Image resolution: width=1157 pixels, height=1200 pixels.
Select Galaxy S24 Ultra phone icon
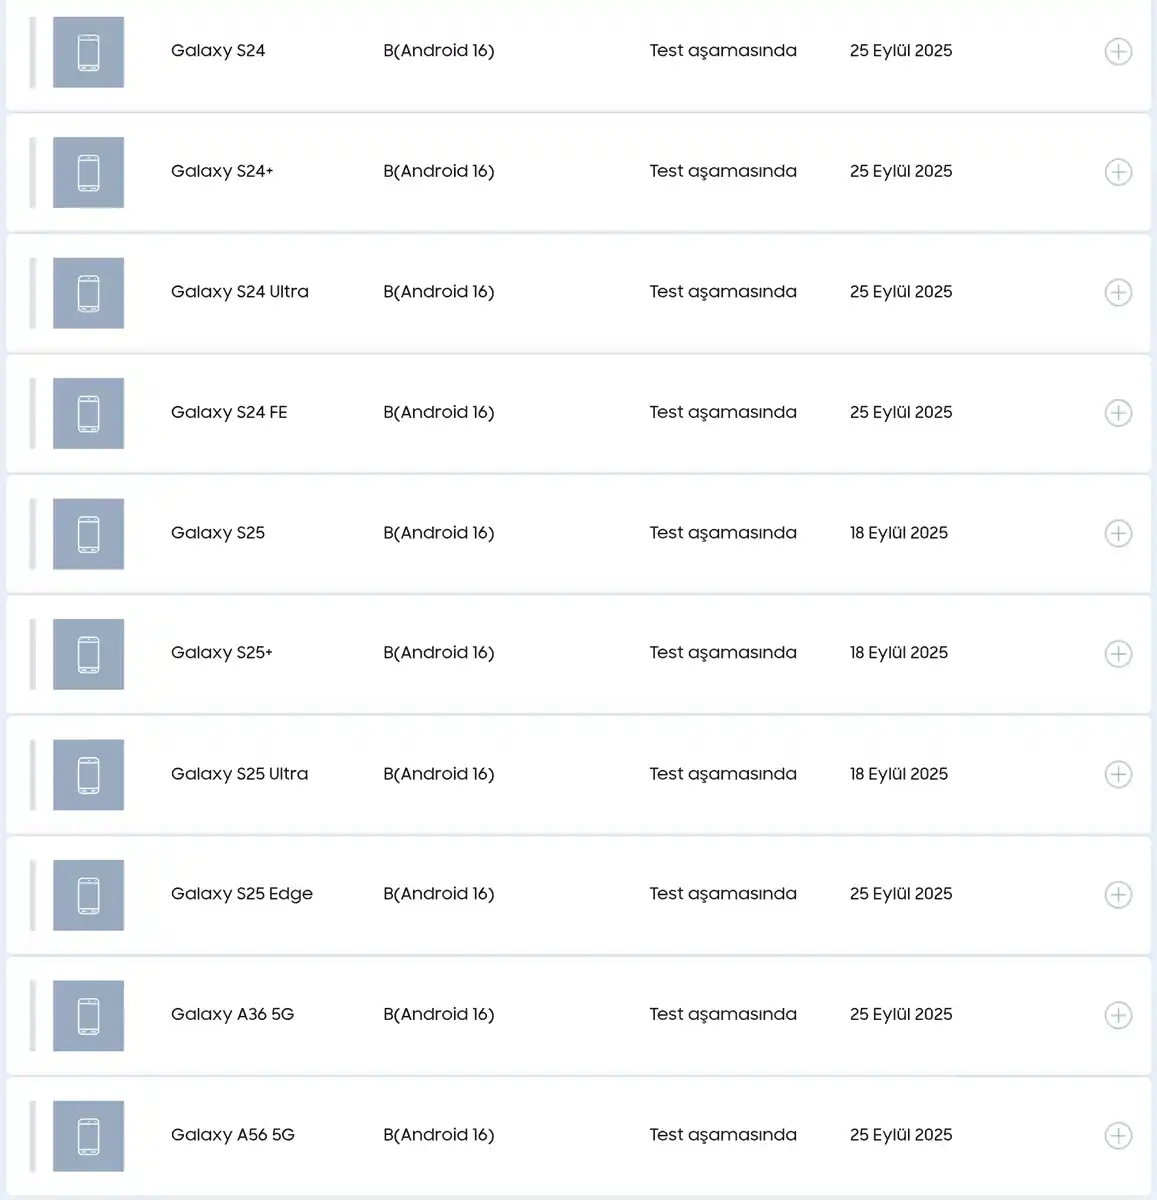point(88,293)
